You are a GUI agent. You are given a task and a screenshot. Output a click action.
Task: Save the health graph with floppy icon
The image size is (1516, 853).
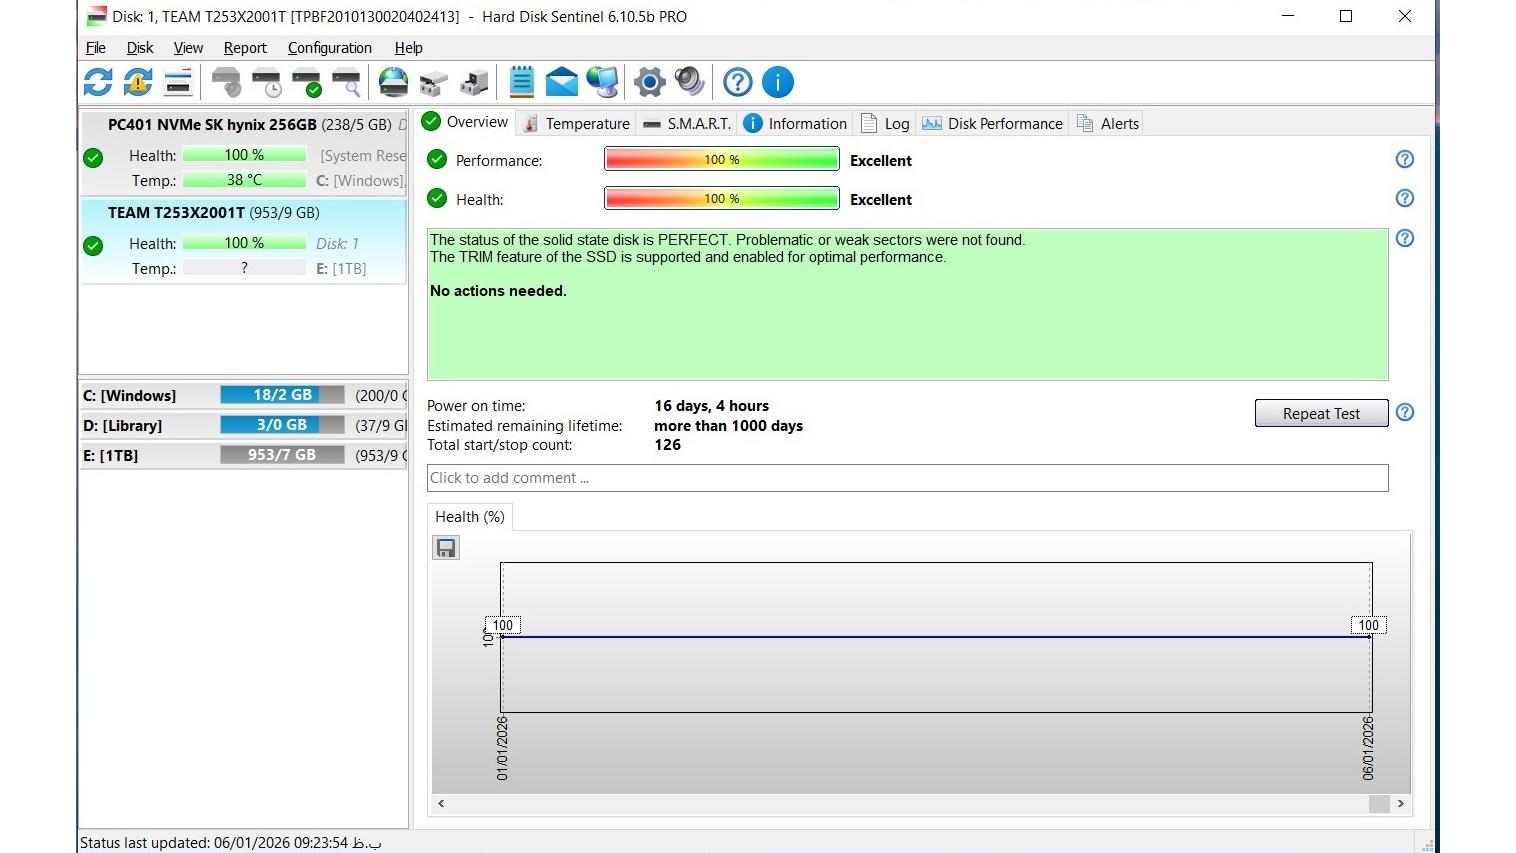point(446,548)
